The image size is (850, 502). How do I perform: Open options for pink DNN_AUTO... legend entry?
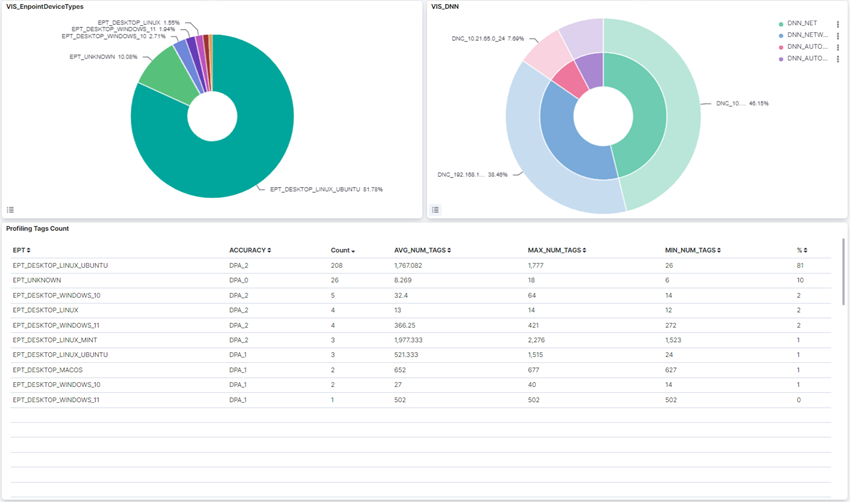click(837, 47)
